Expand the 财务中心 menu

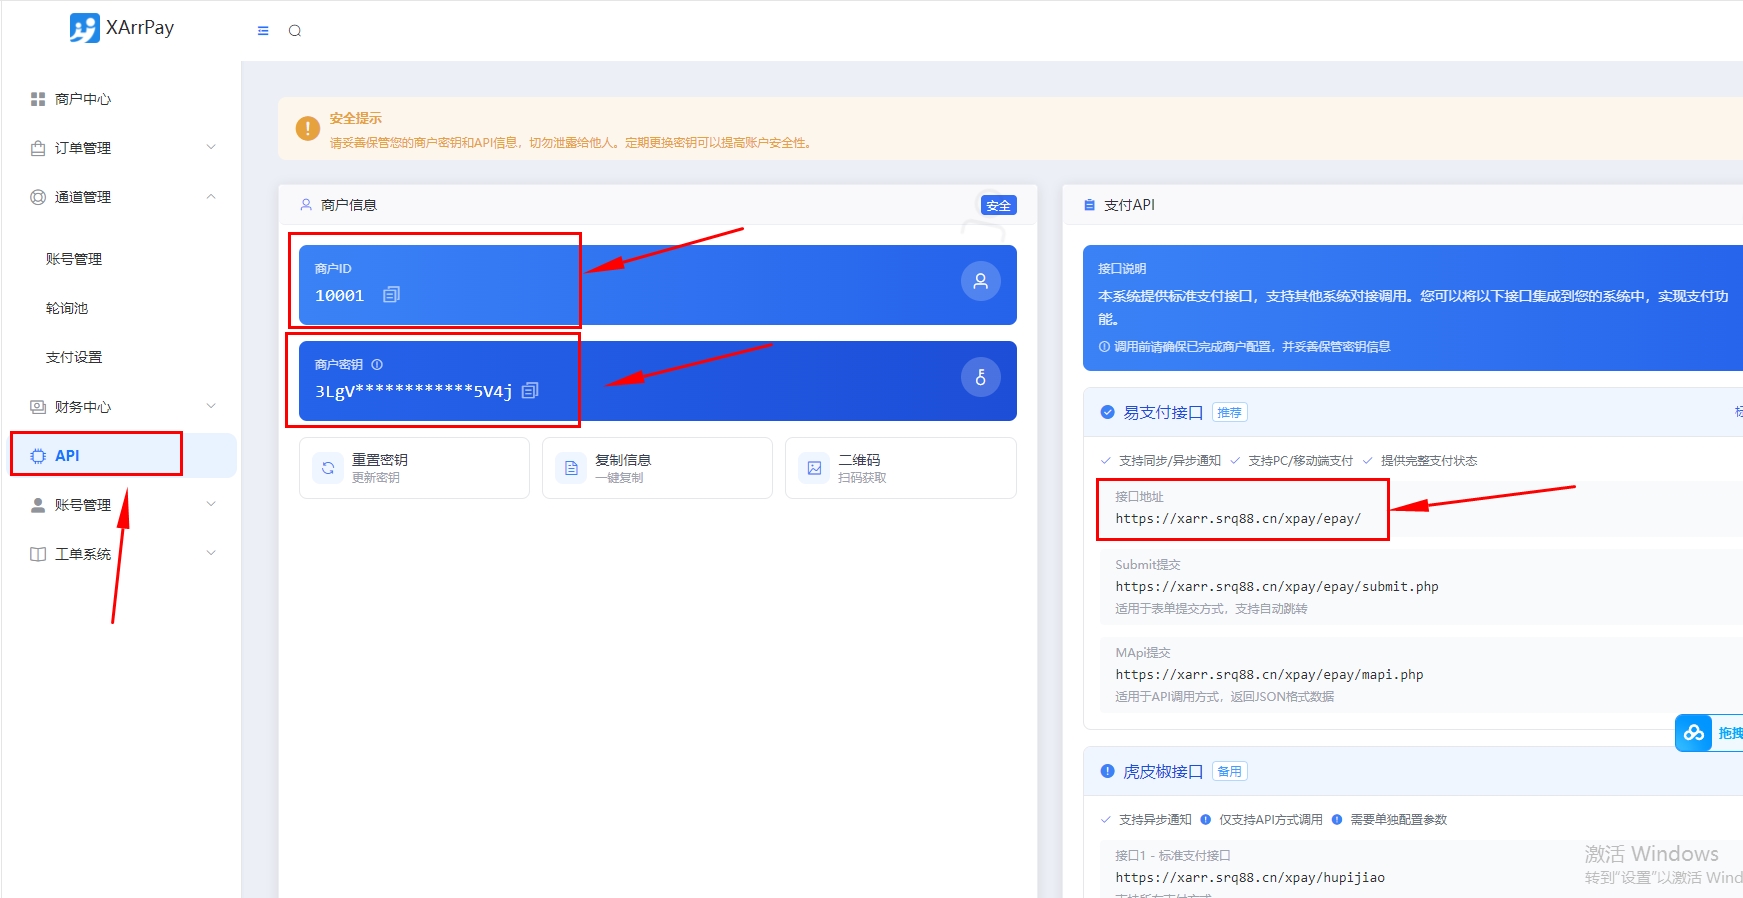click(x=122, y=407)
